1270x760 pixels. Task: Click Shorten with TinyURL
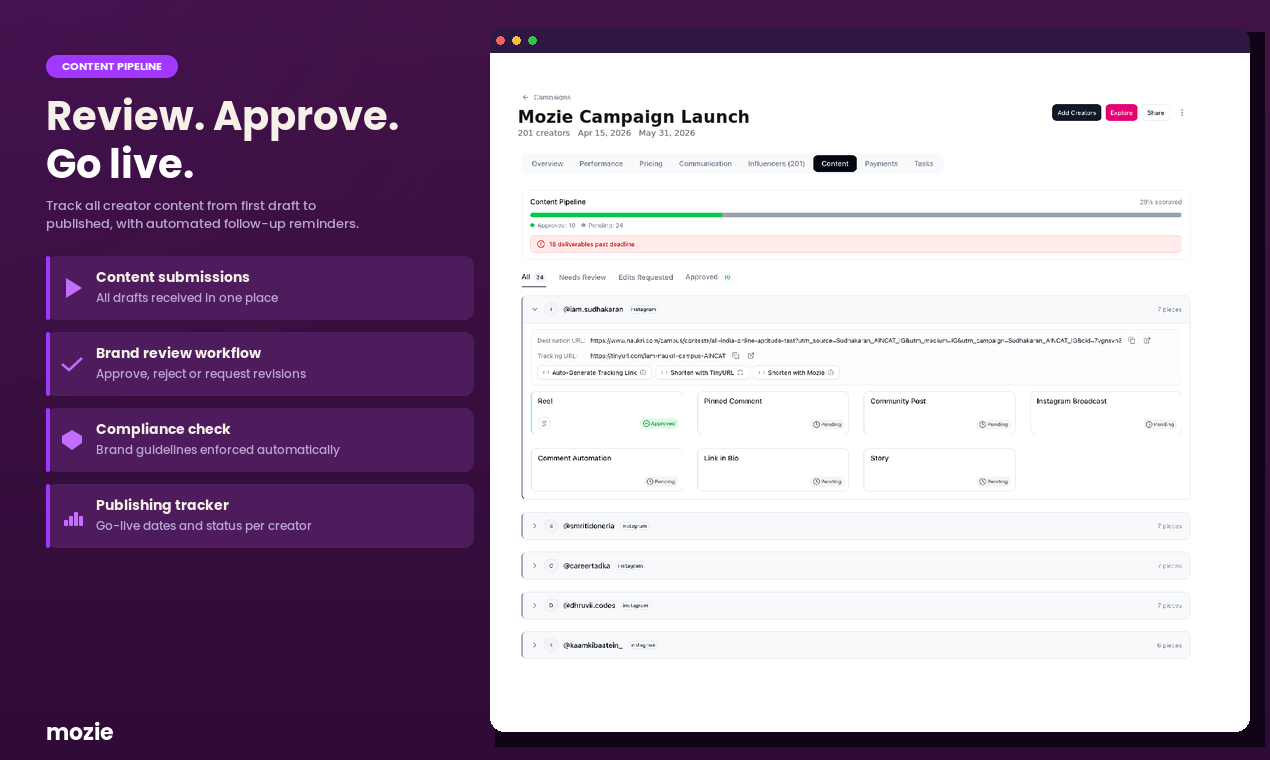pos(702,372)
